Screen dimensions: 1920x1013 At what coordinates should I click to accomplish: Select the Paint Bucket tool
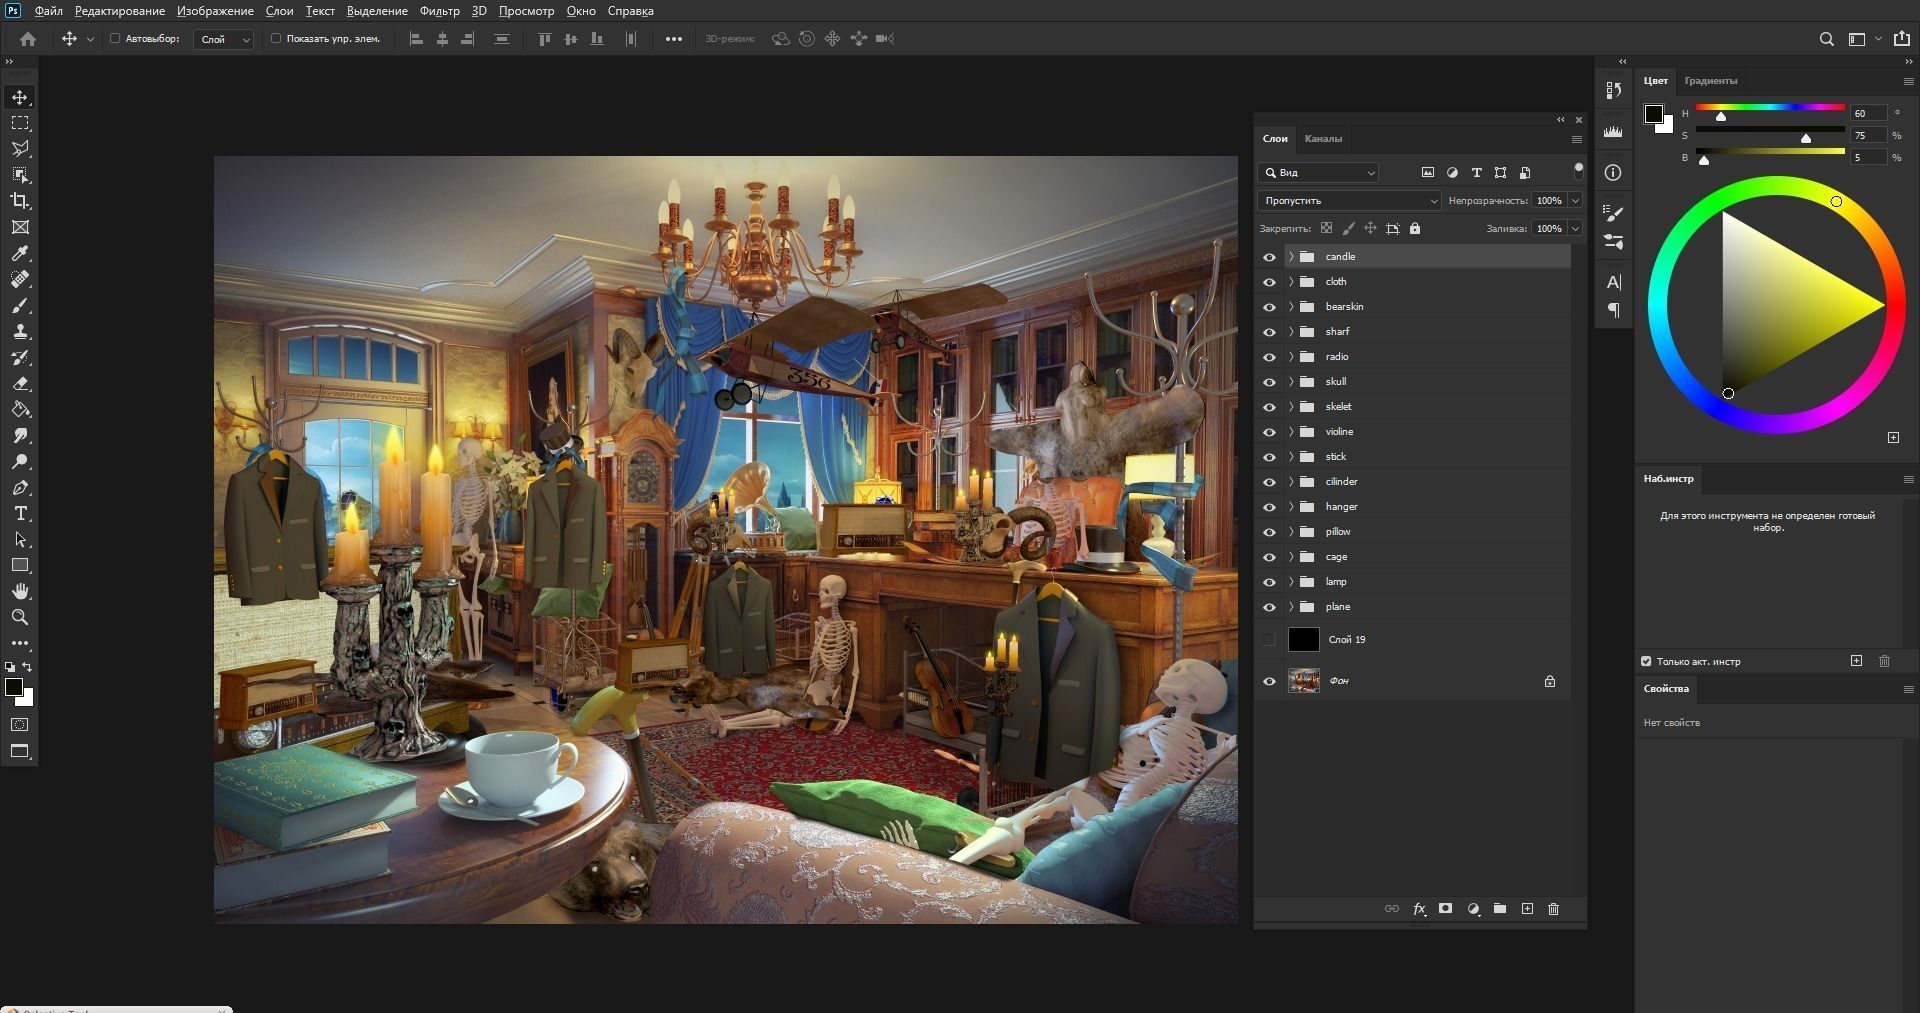pos(20,409)
